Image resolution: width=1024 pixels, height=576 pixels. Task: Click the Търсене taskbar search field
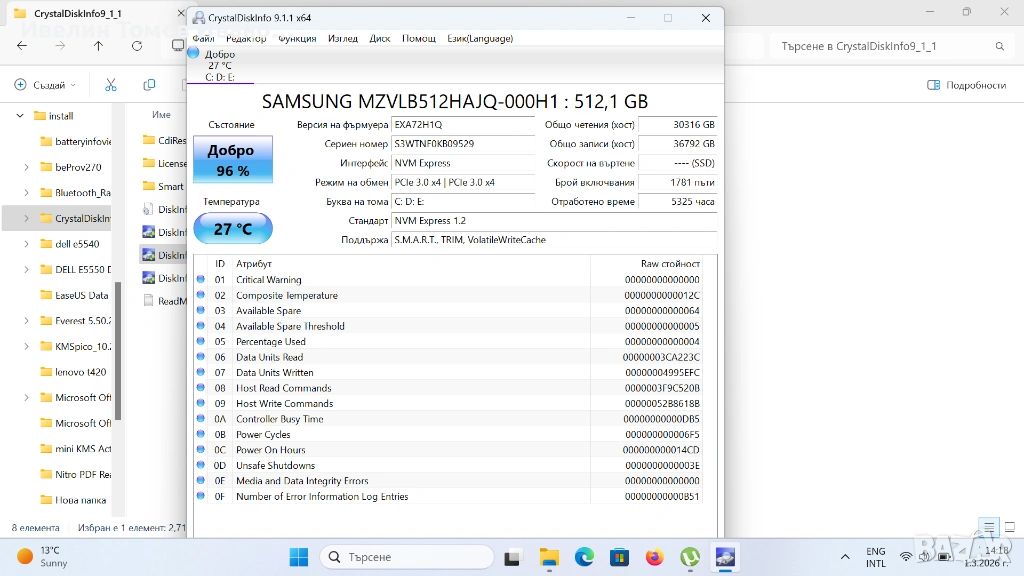[407, 557]
